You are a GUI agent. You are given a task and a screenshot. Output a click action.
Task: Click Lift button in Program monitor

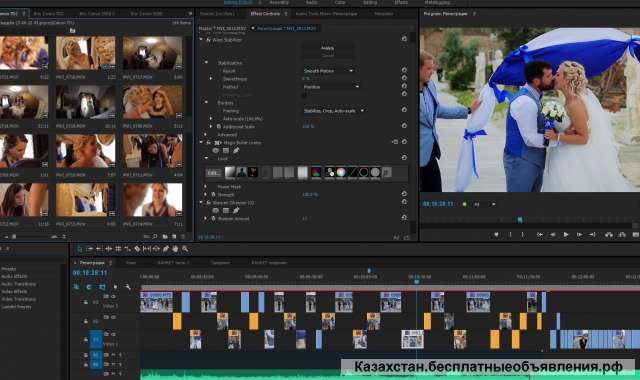coord(609,235)
